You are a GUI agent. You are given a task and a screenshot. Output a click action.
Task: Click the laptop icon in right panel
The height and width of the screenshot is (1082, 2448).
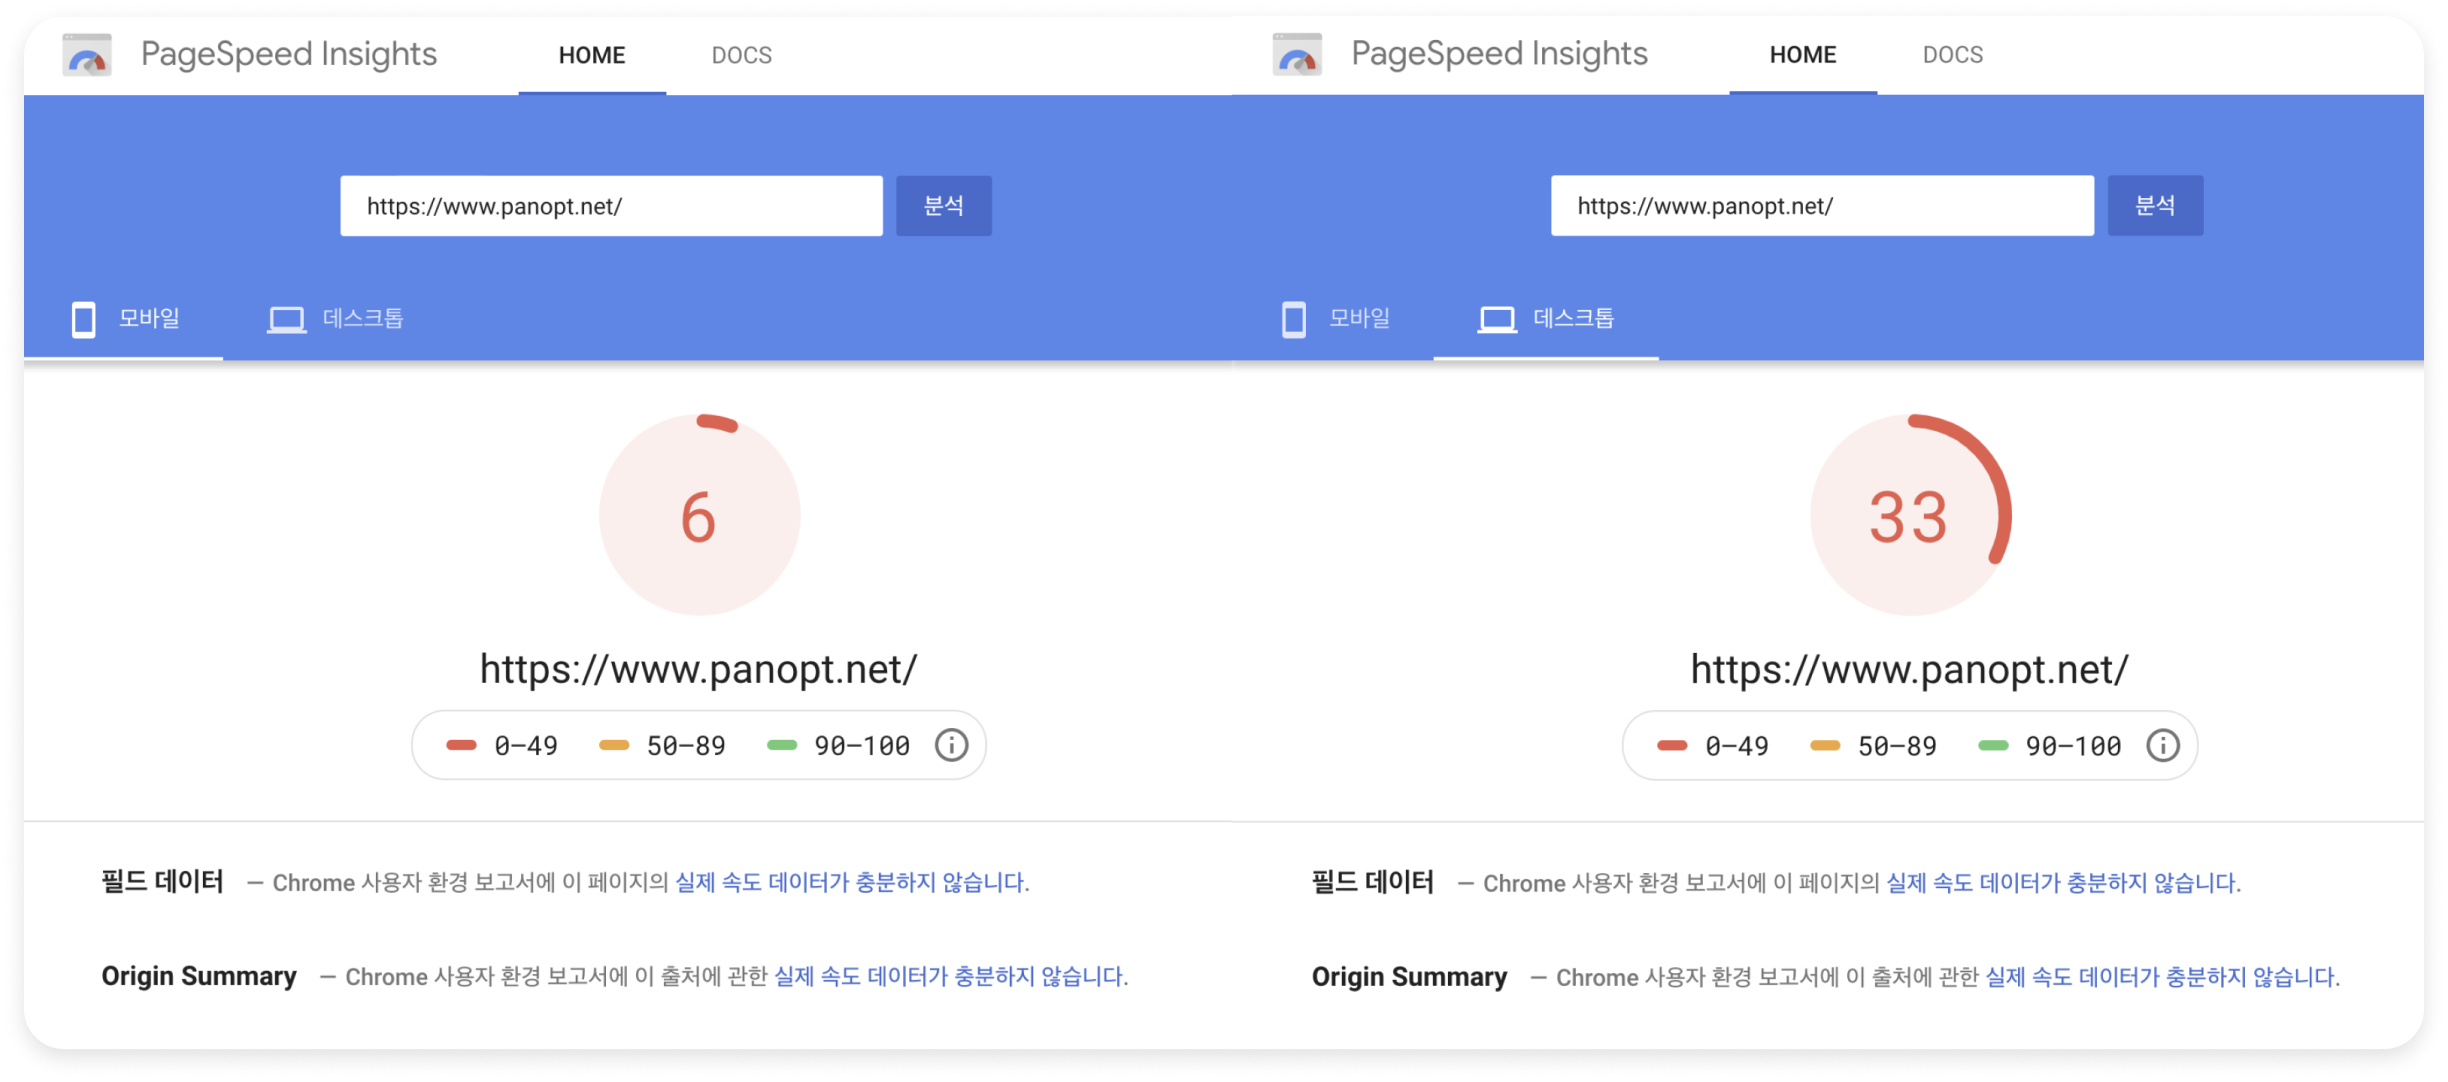point(1497,320)
